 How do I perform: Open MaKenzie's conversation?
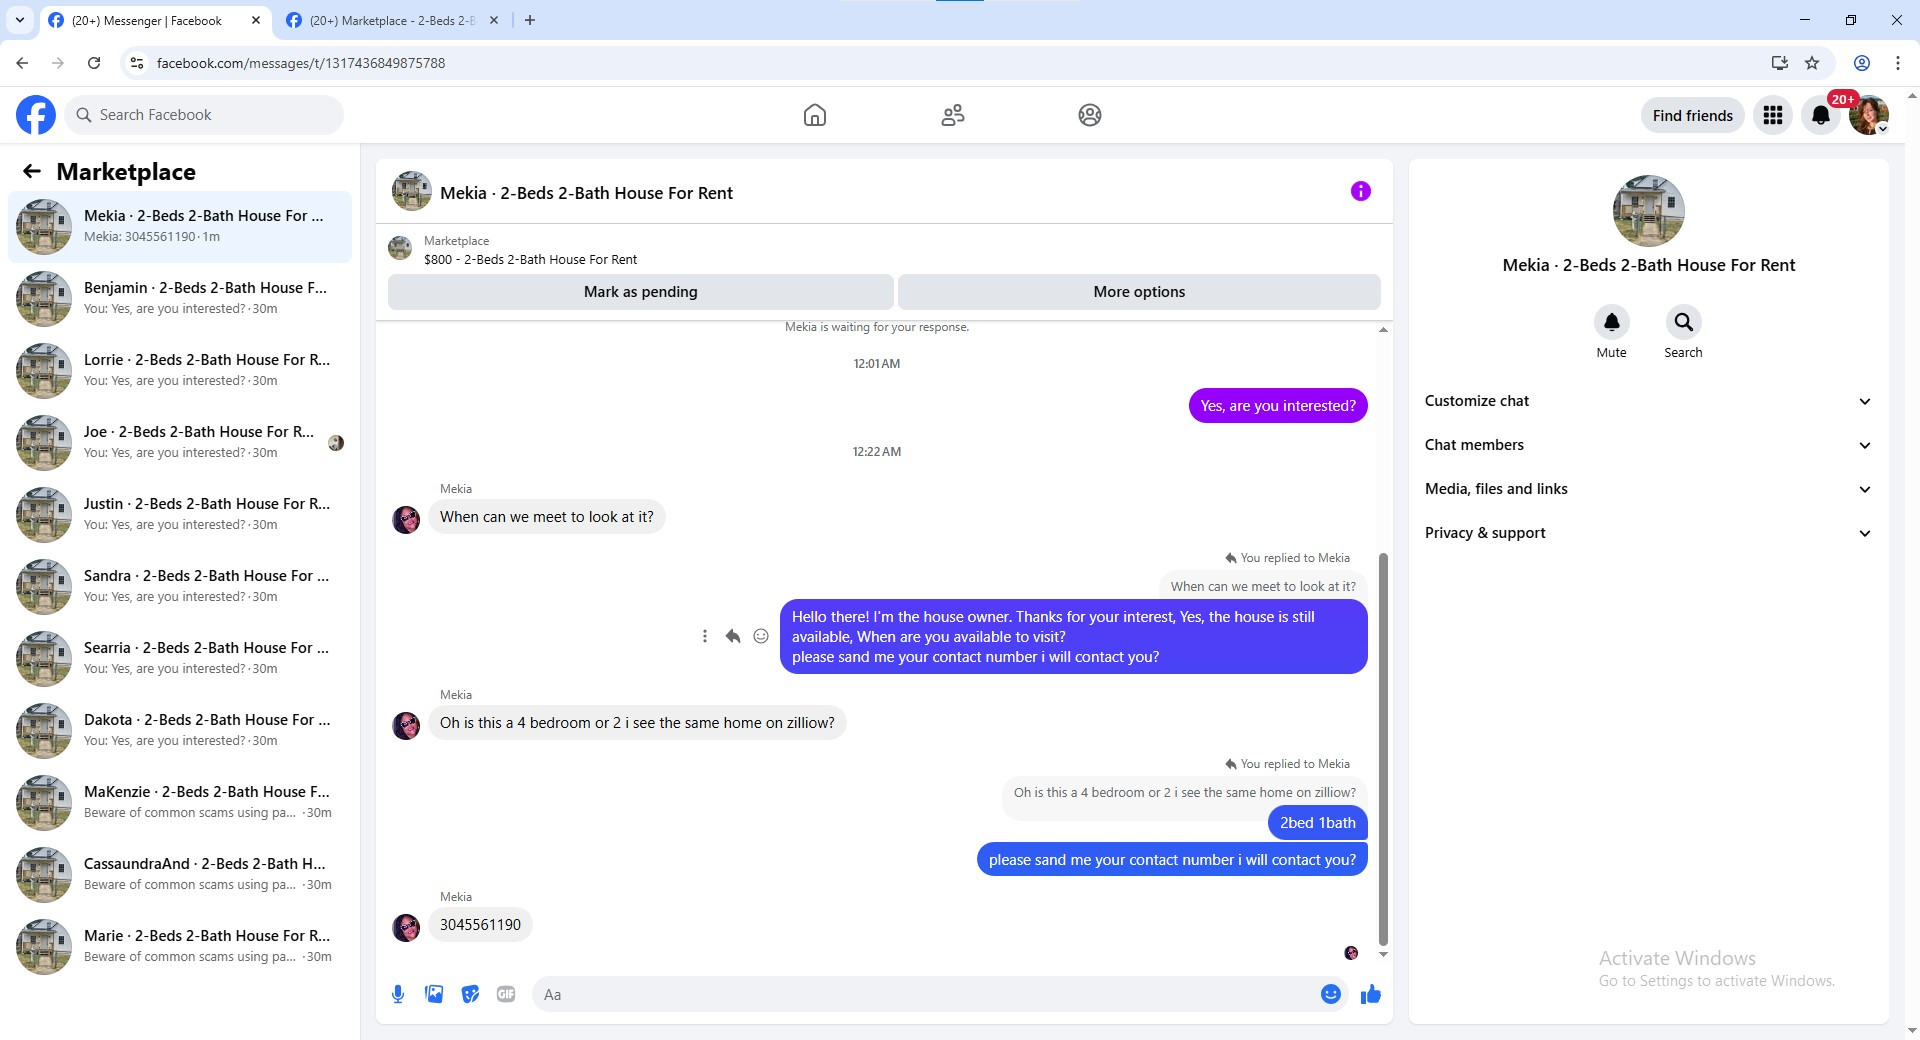(180, 802)
